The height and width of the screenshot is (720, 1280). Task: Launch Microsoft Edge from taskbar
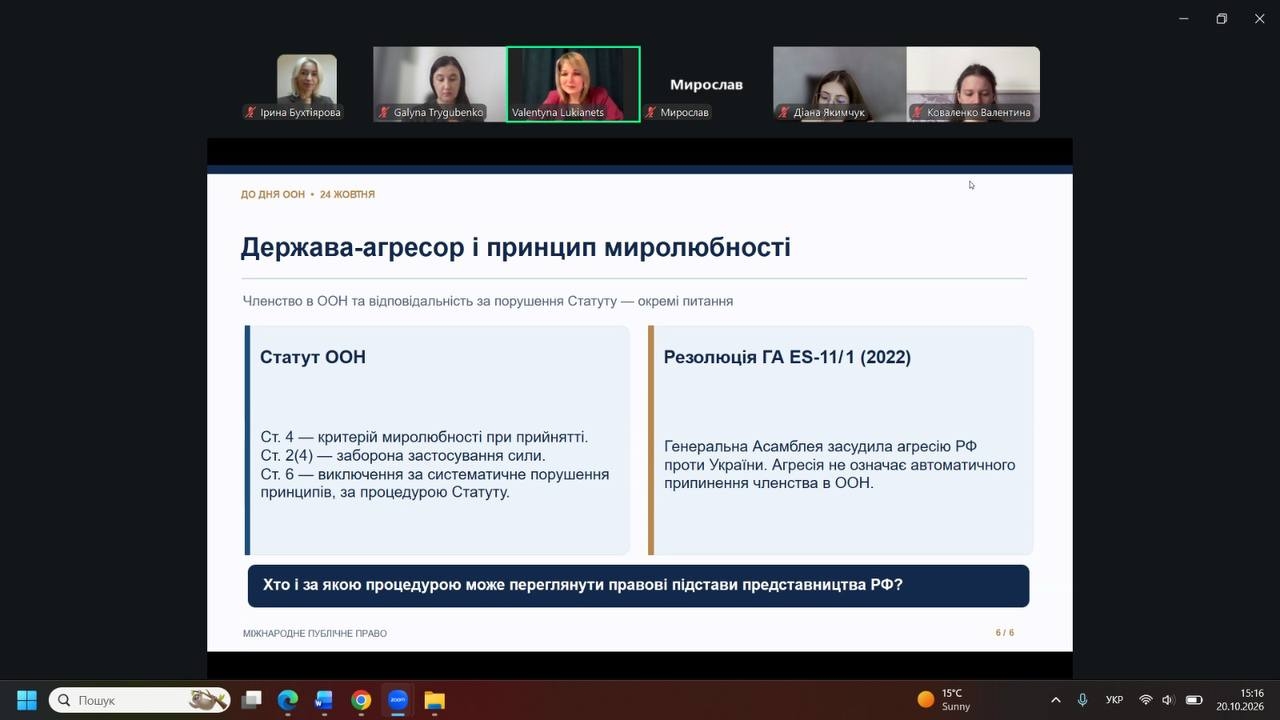pos(288,700)
